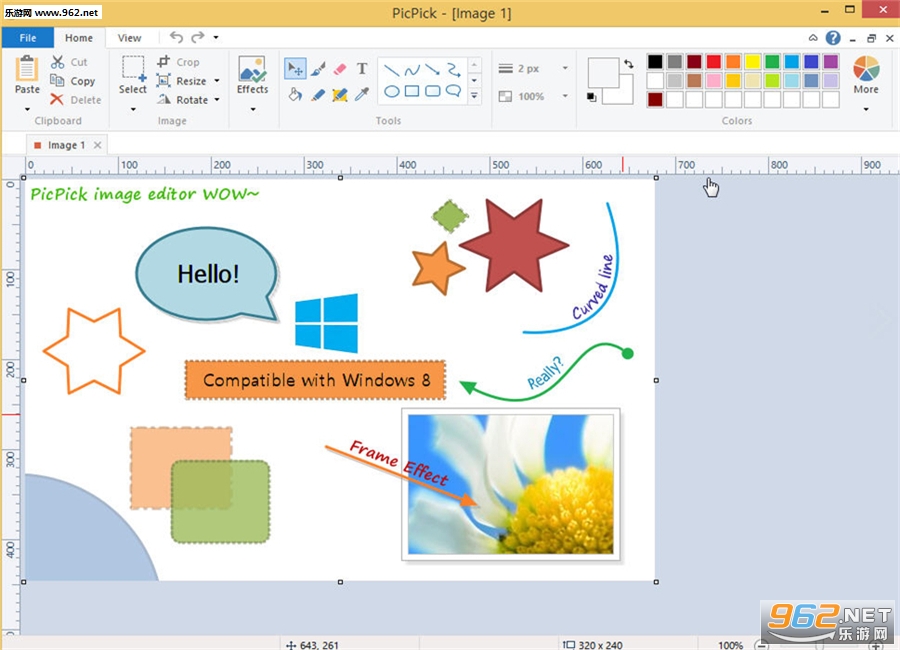This screenshot has height=650, width=900.
Task: Expand the Paste dropdown arrow
Action: pyautogui.click(x=27, y=109)
